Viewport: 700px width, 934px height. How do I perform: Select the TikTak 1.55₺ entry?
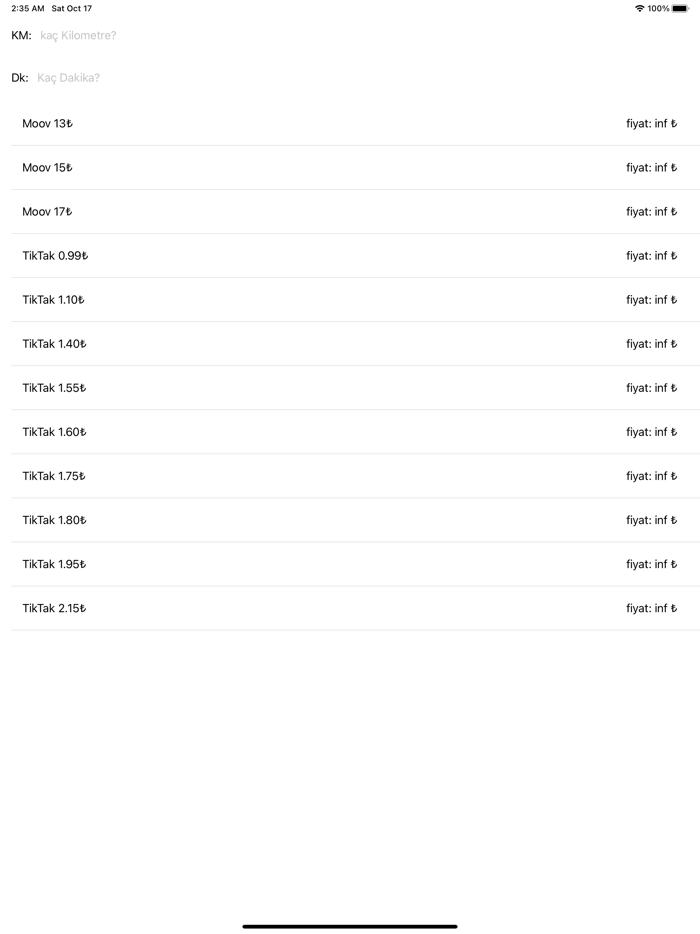(x=350, y=388)
